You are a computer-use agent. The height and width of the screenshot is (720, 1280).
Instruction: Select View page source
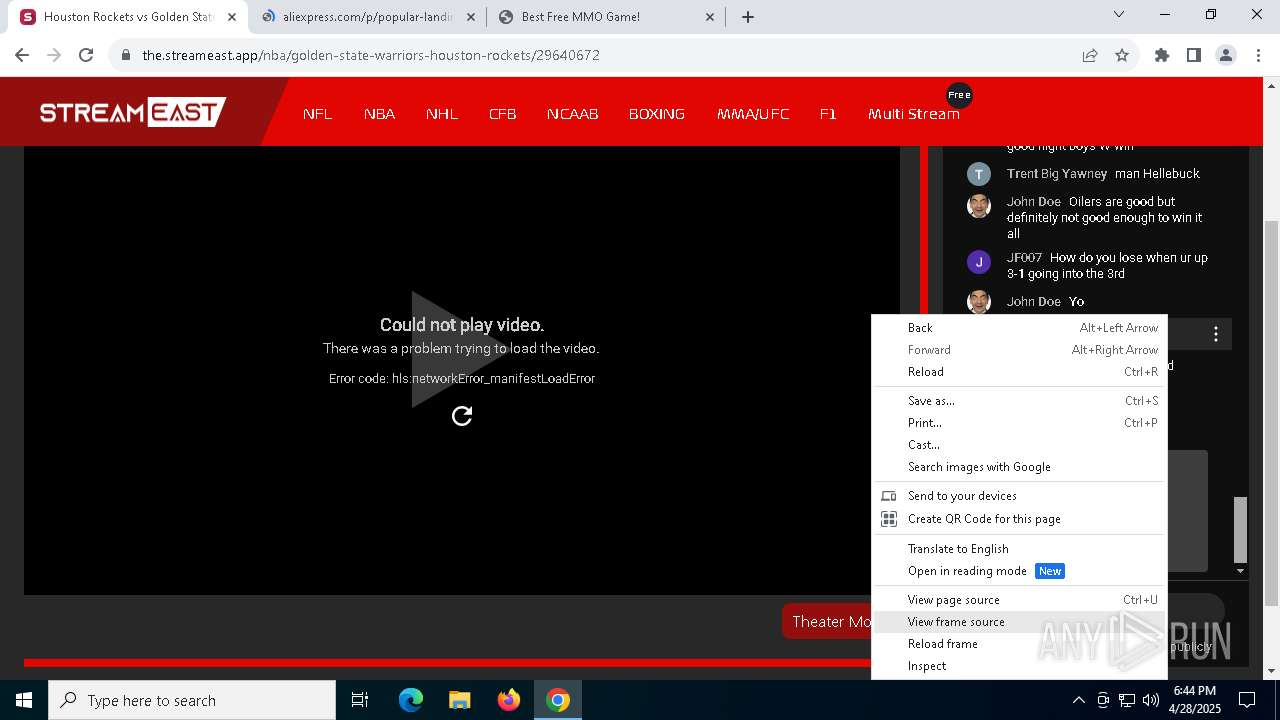pos(1019,600)
